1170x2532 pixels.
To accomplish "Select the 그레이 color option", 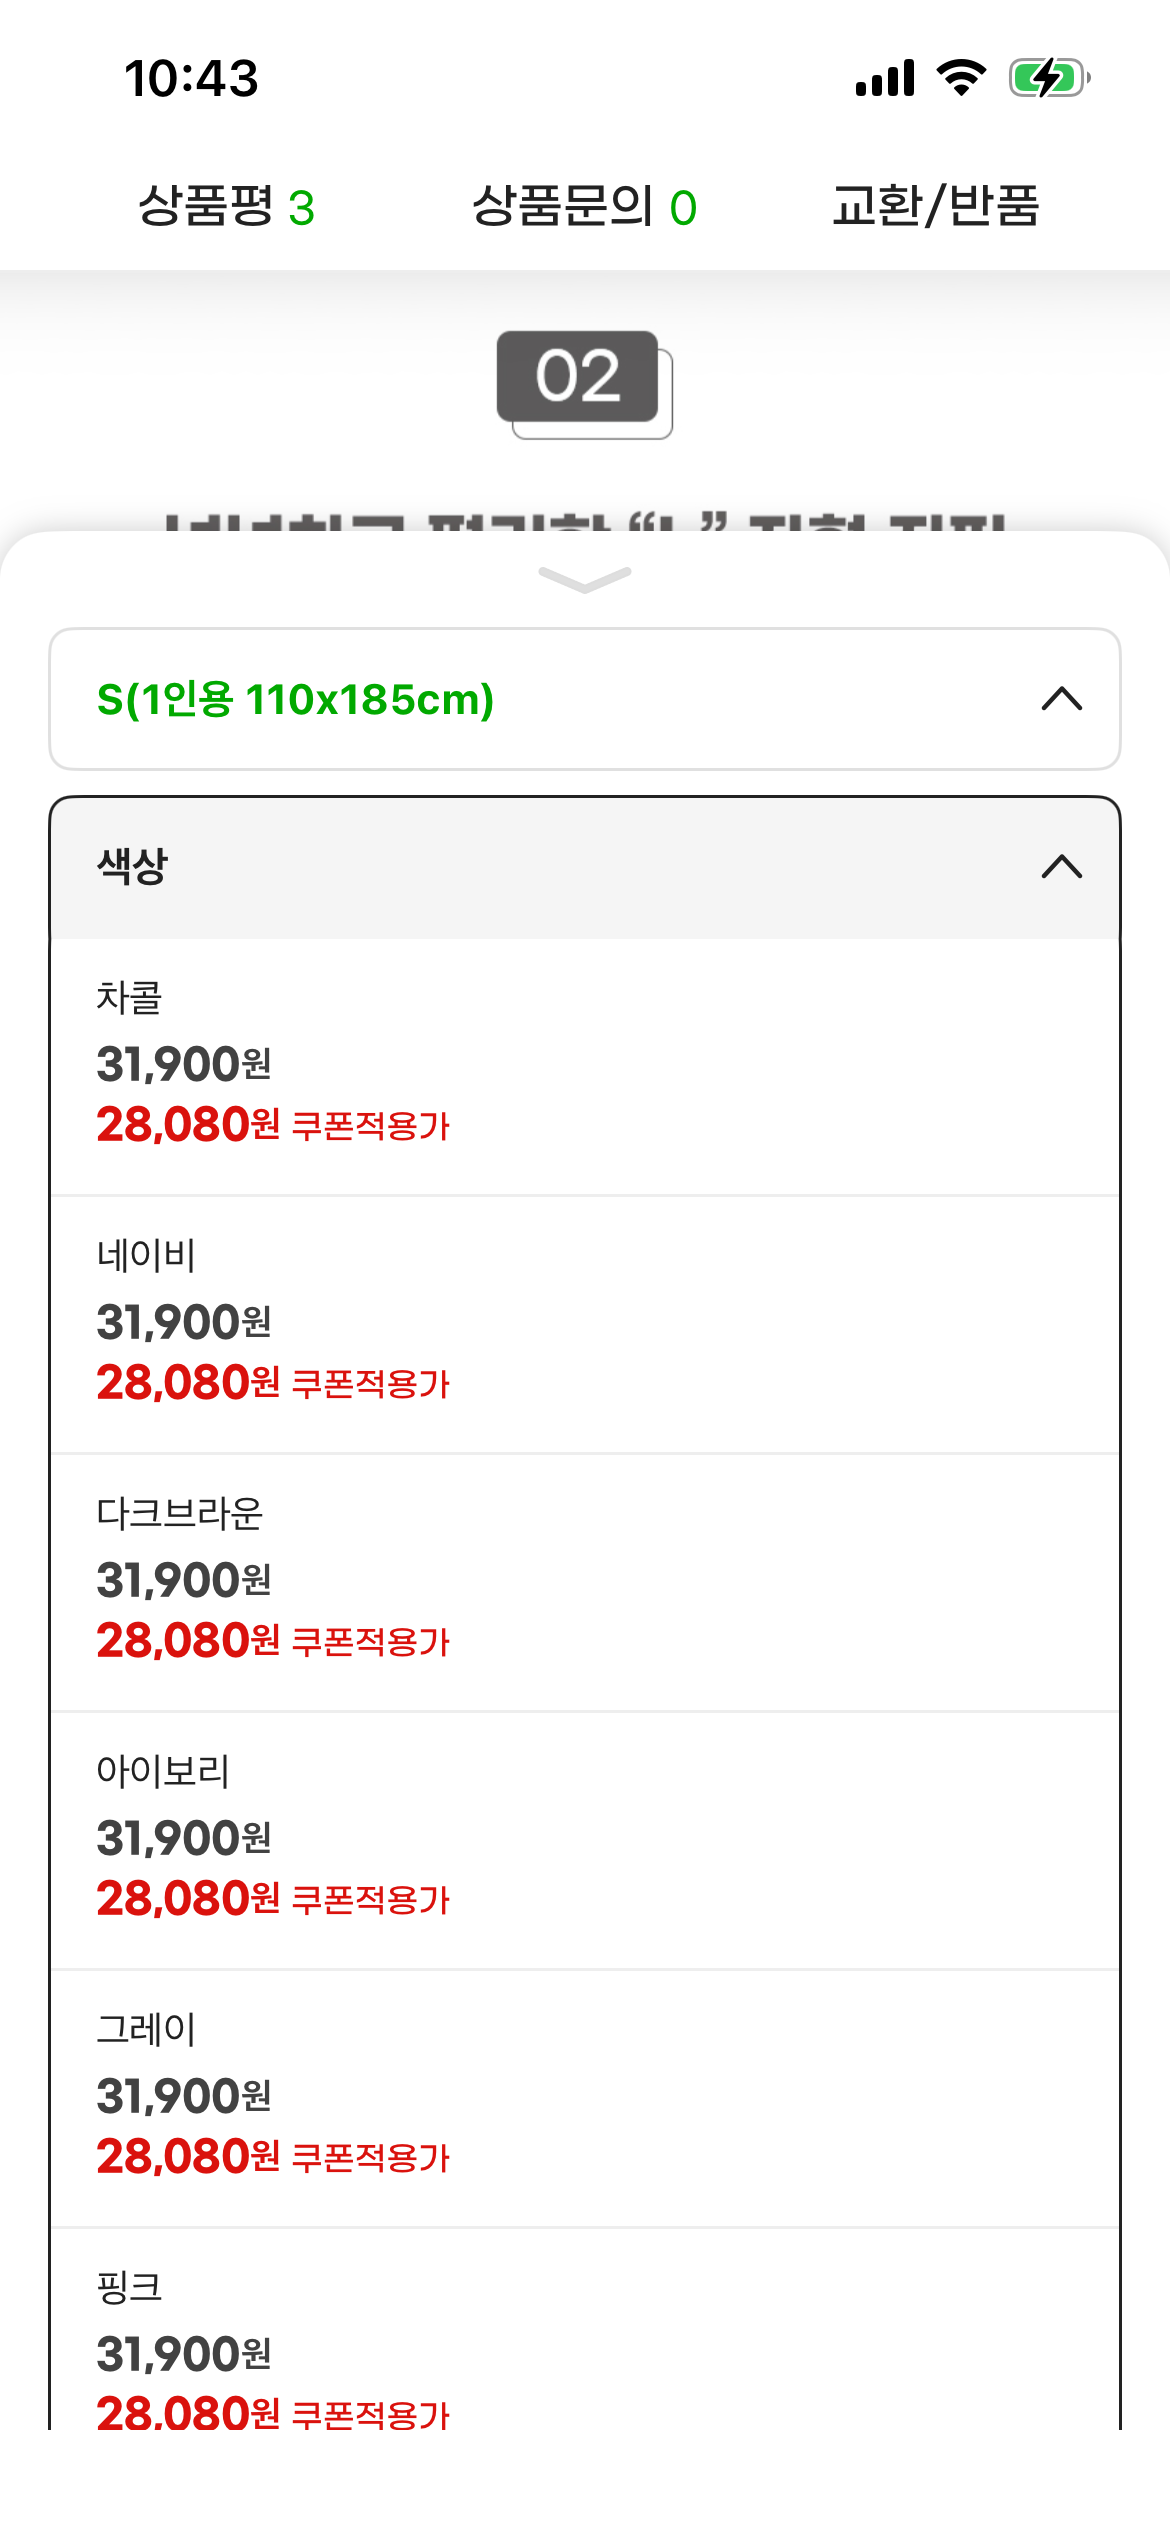I will click(584, 2097).
